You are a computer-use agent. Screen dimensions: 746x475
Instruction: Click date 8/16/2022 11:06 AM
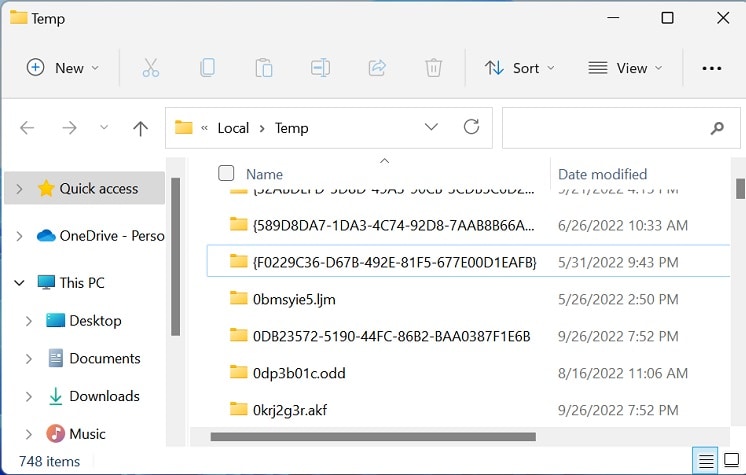click(x=623, y=373)
